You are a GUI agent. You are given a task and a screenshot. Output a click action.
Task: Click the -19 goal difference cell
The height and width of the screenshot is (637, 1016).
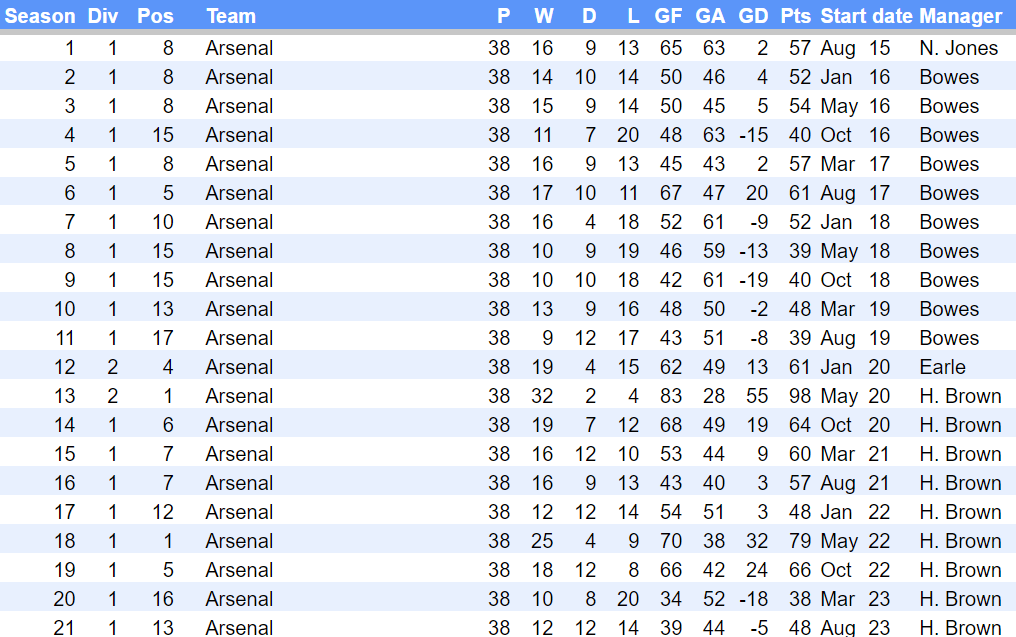click(754, 280)
